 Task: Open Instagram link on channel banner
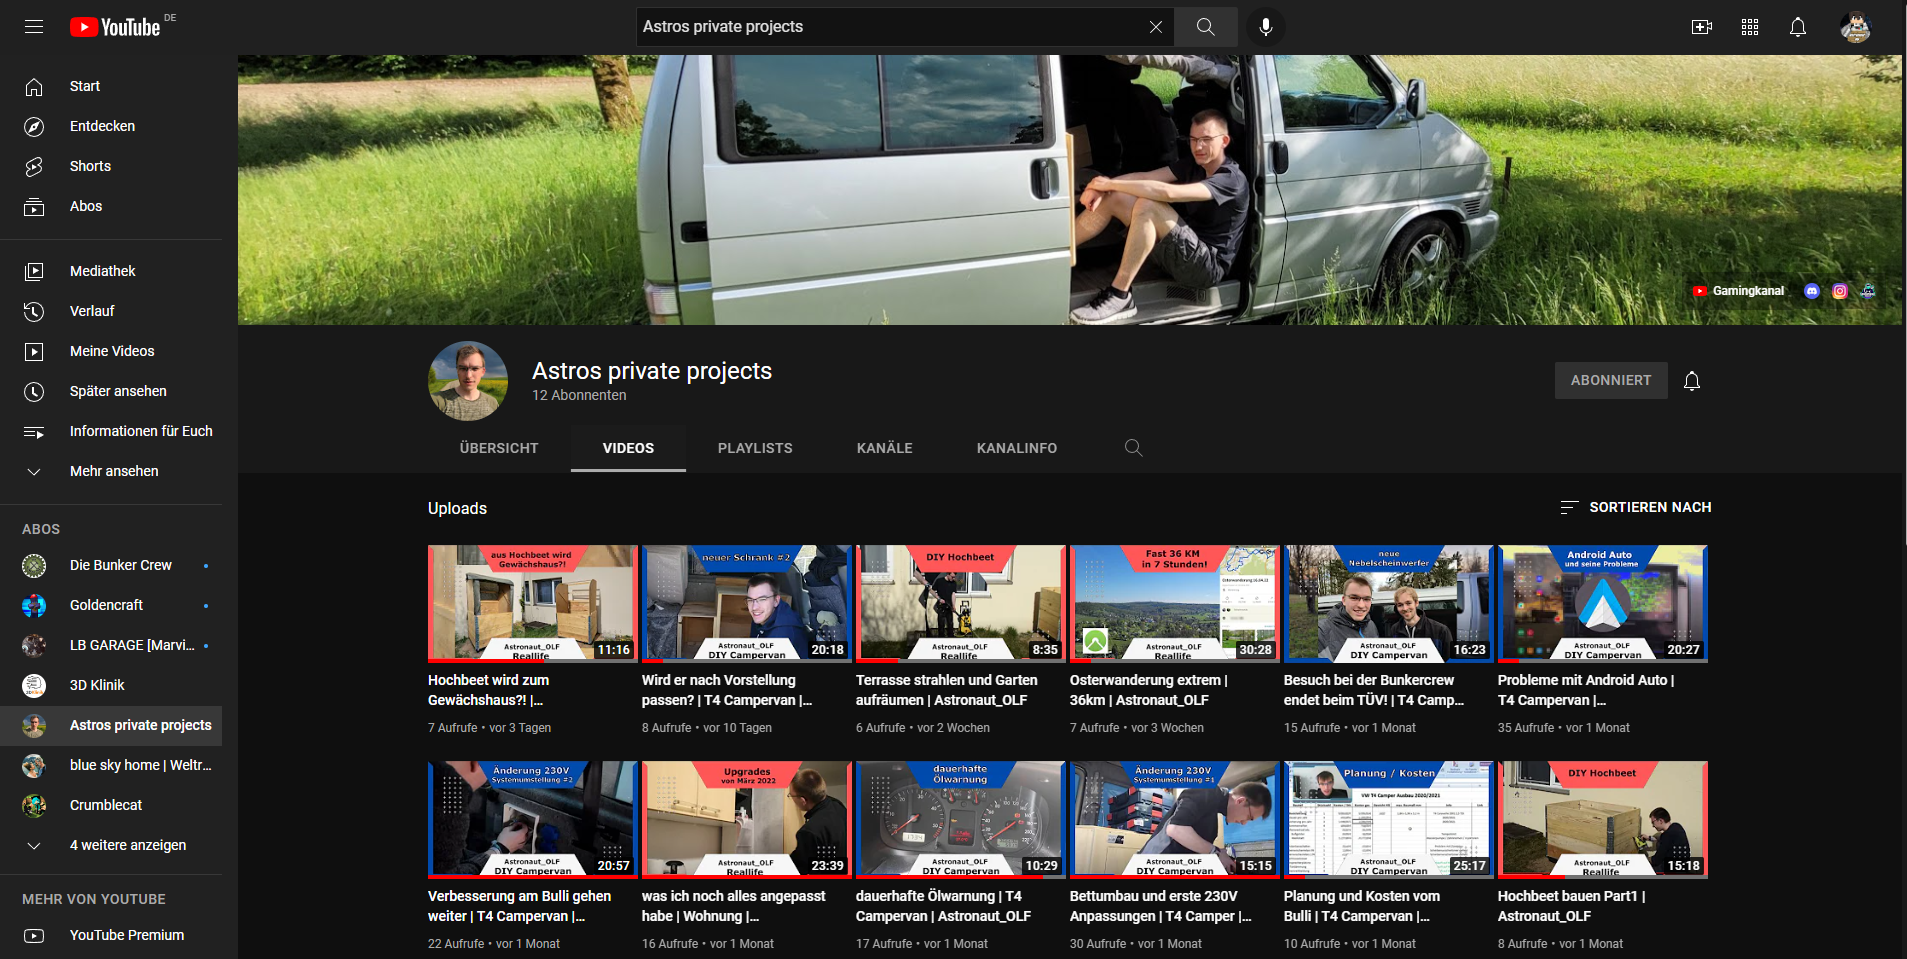(x=1839, y=291)
